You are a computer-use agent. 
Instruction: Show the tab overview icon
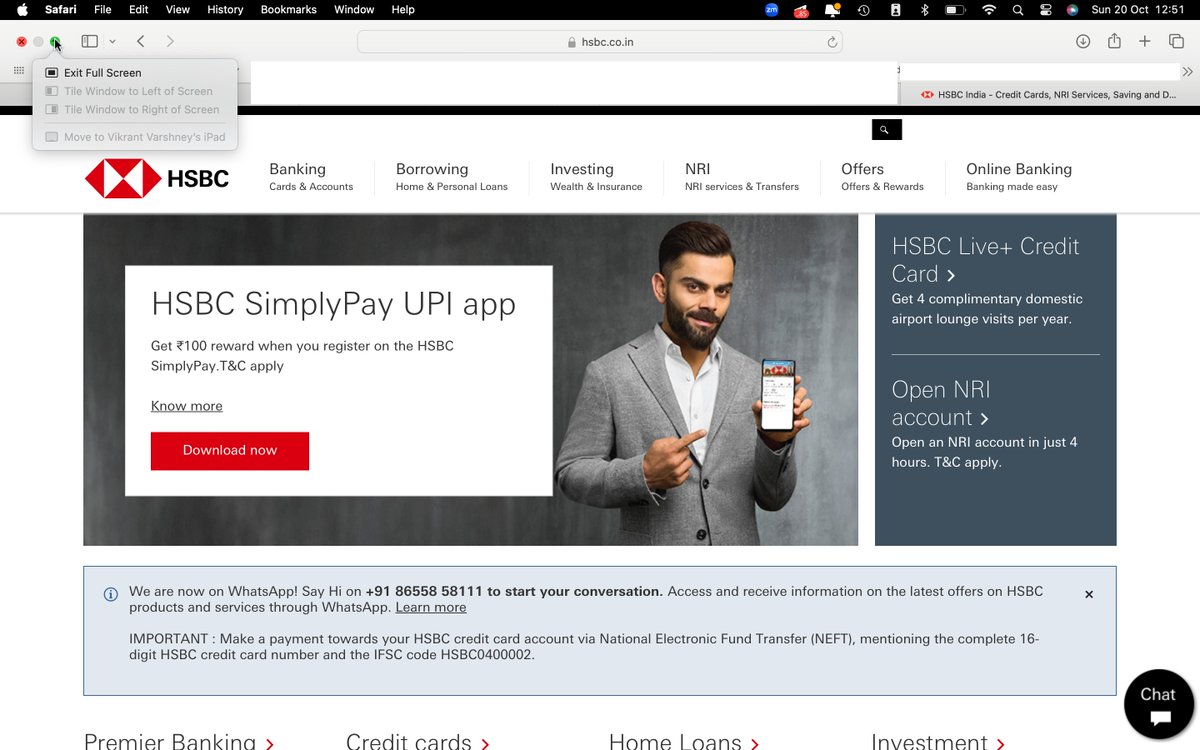[x=1176, y=42]
